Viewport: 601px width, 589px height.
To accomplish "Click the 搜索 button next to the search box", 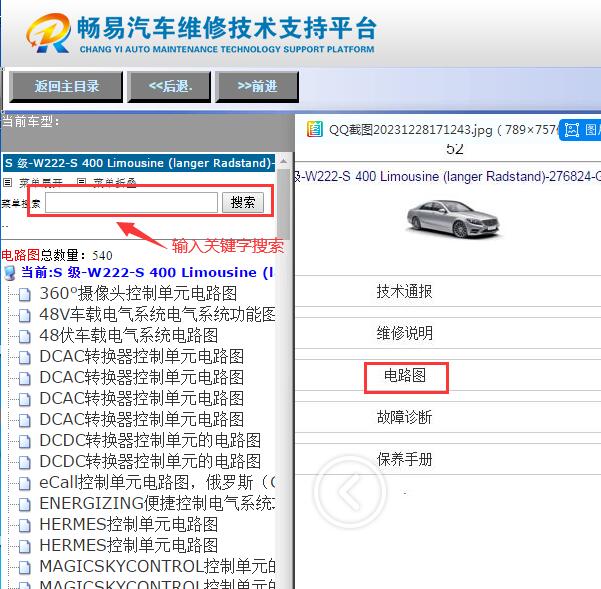I will point(243,202).
